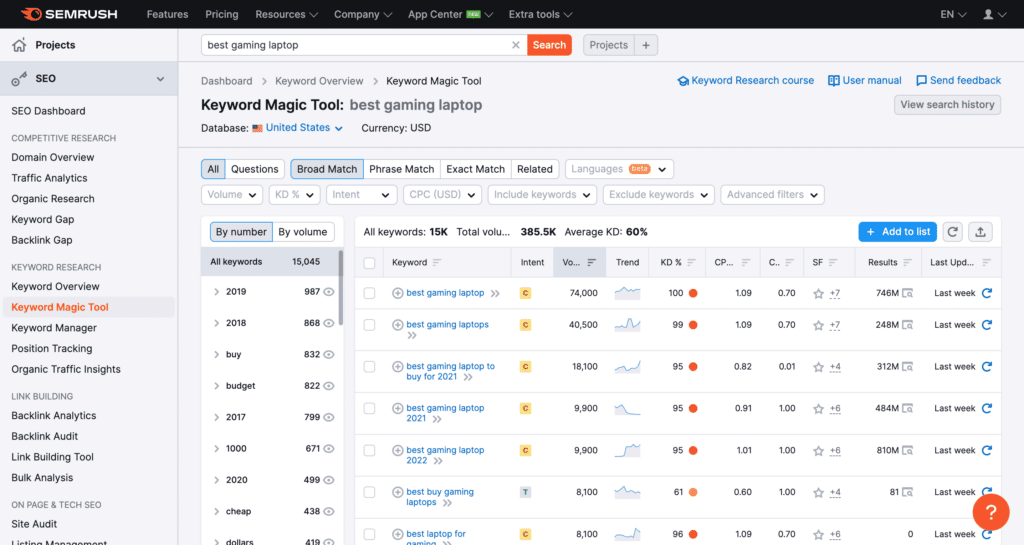The image size is (1024, 545).
Task: View SERP for the 484M results row
Action: point(907,409)
